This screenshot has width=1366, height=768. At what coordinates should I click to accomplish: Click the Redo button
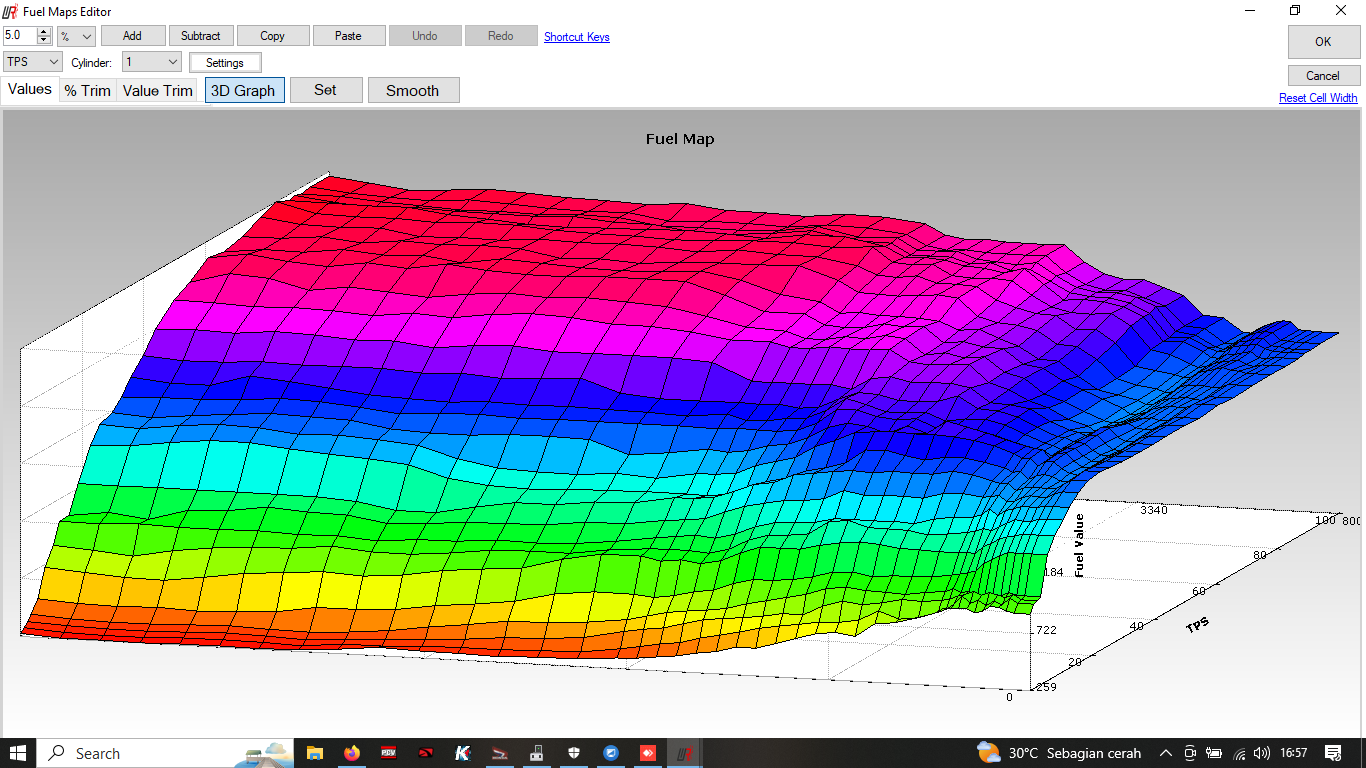501,36
